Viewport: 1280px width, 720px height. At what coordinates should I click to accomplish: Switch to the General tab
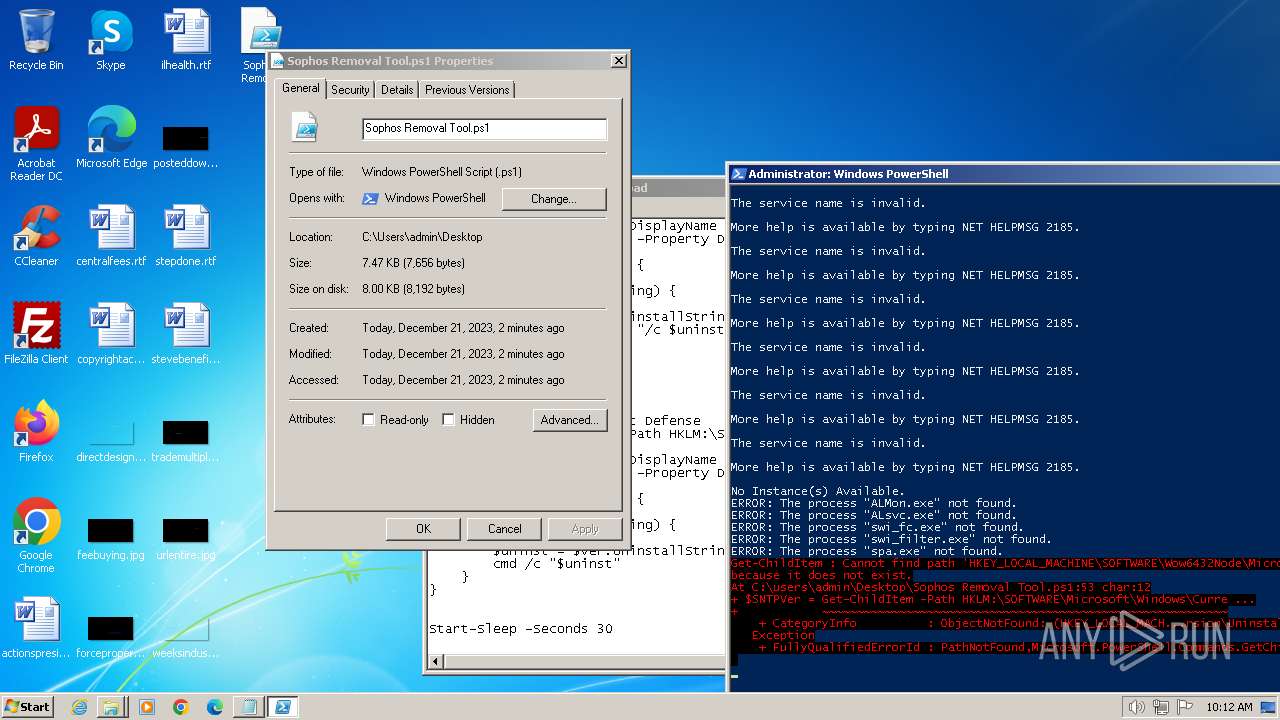(x=301, y=88)
